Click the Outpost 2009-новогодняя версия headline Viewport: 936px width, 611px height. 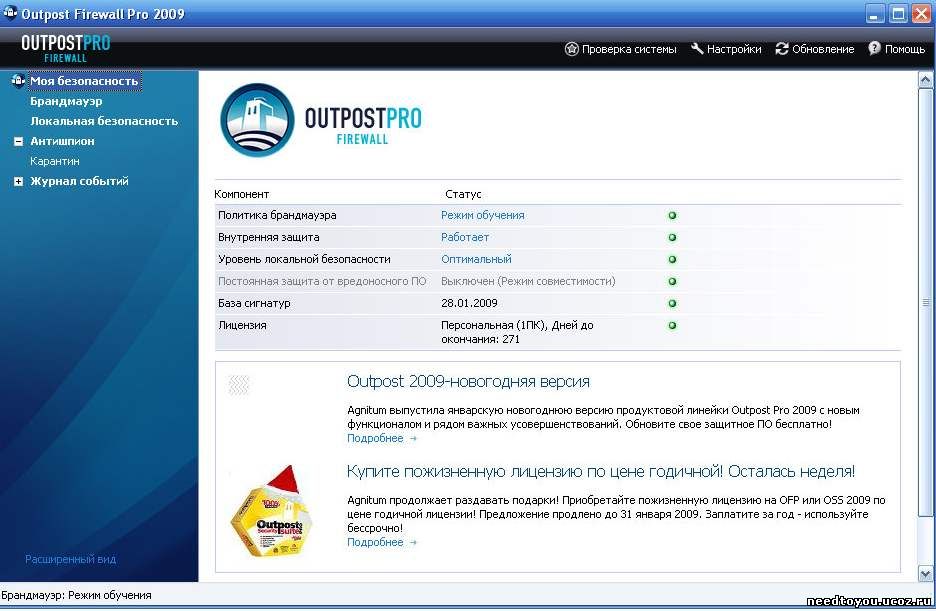pyautogui.click(x=468, y=381)
